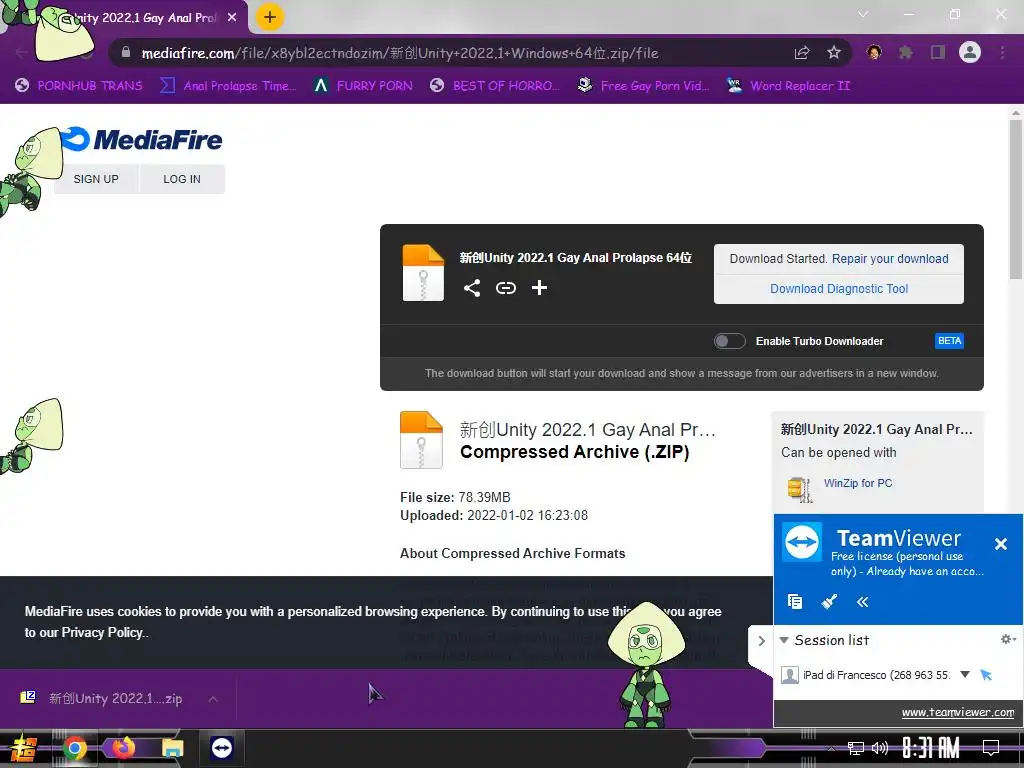The width and height of the screenshot is (1024, 768).
Task: Collapse the Session list triangle
Action: click(x=784, y=640)
